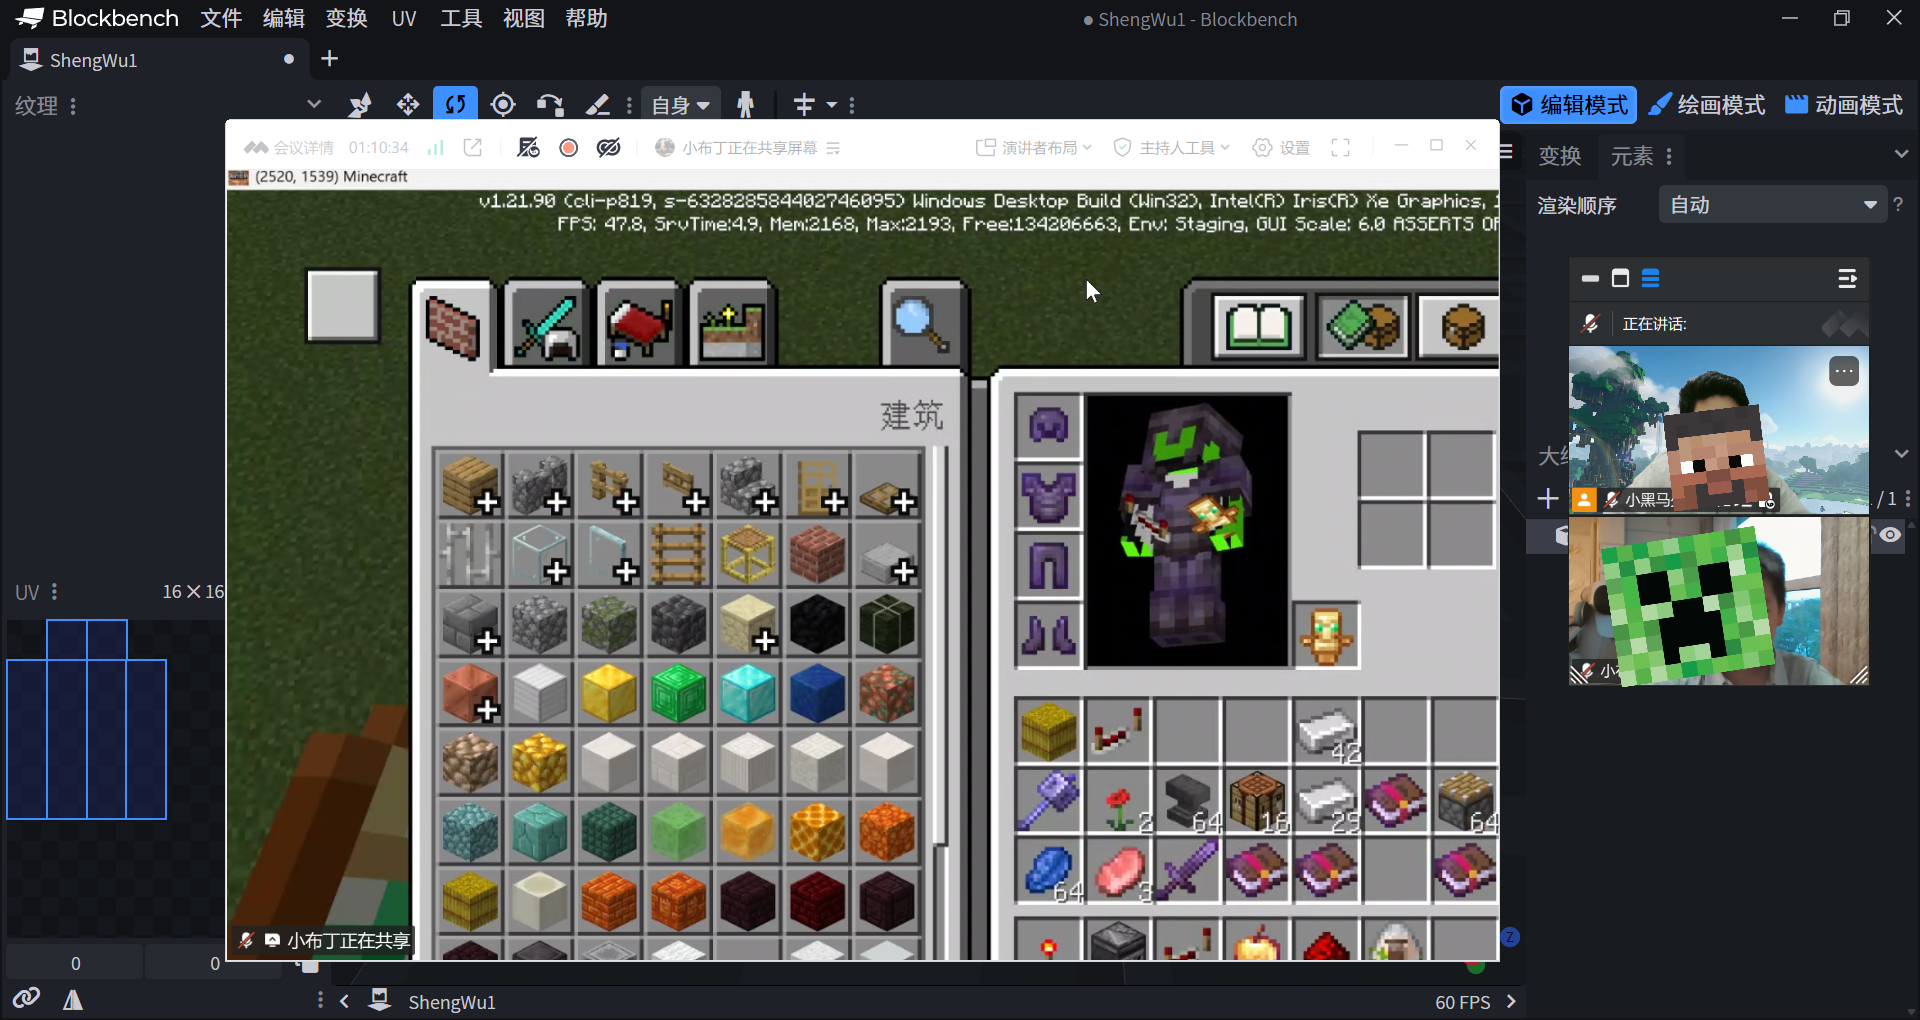This screenshot has width=1920, height=1020.
Task: Open the 文件 menu
Action: click(x=221, y=19)
